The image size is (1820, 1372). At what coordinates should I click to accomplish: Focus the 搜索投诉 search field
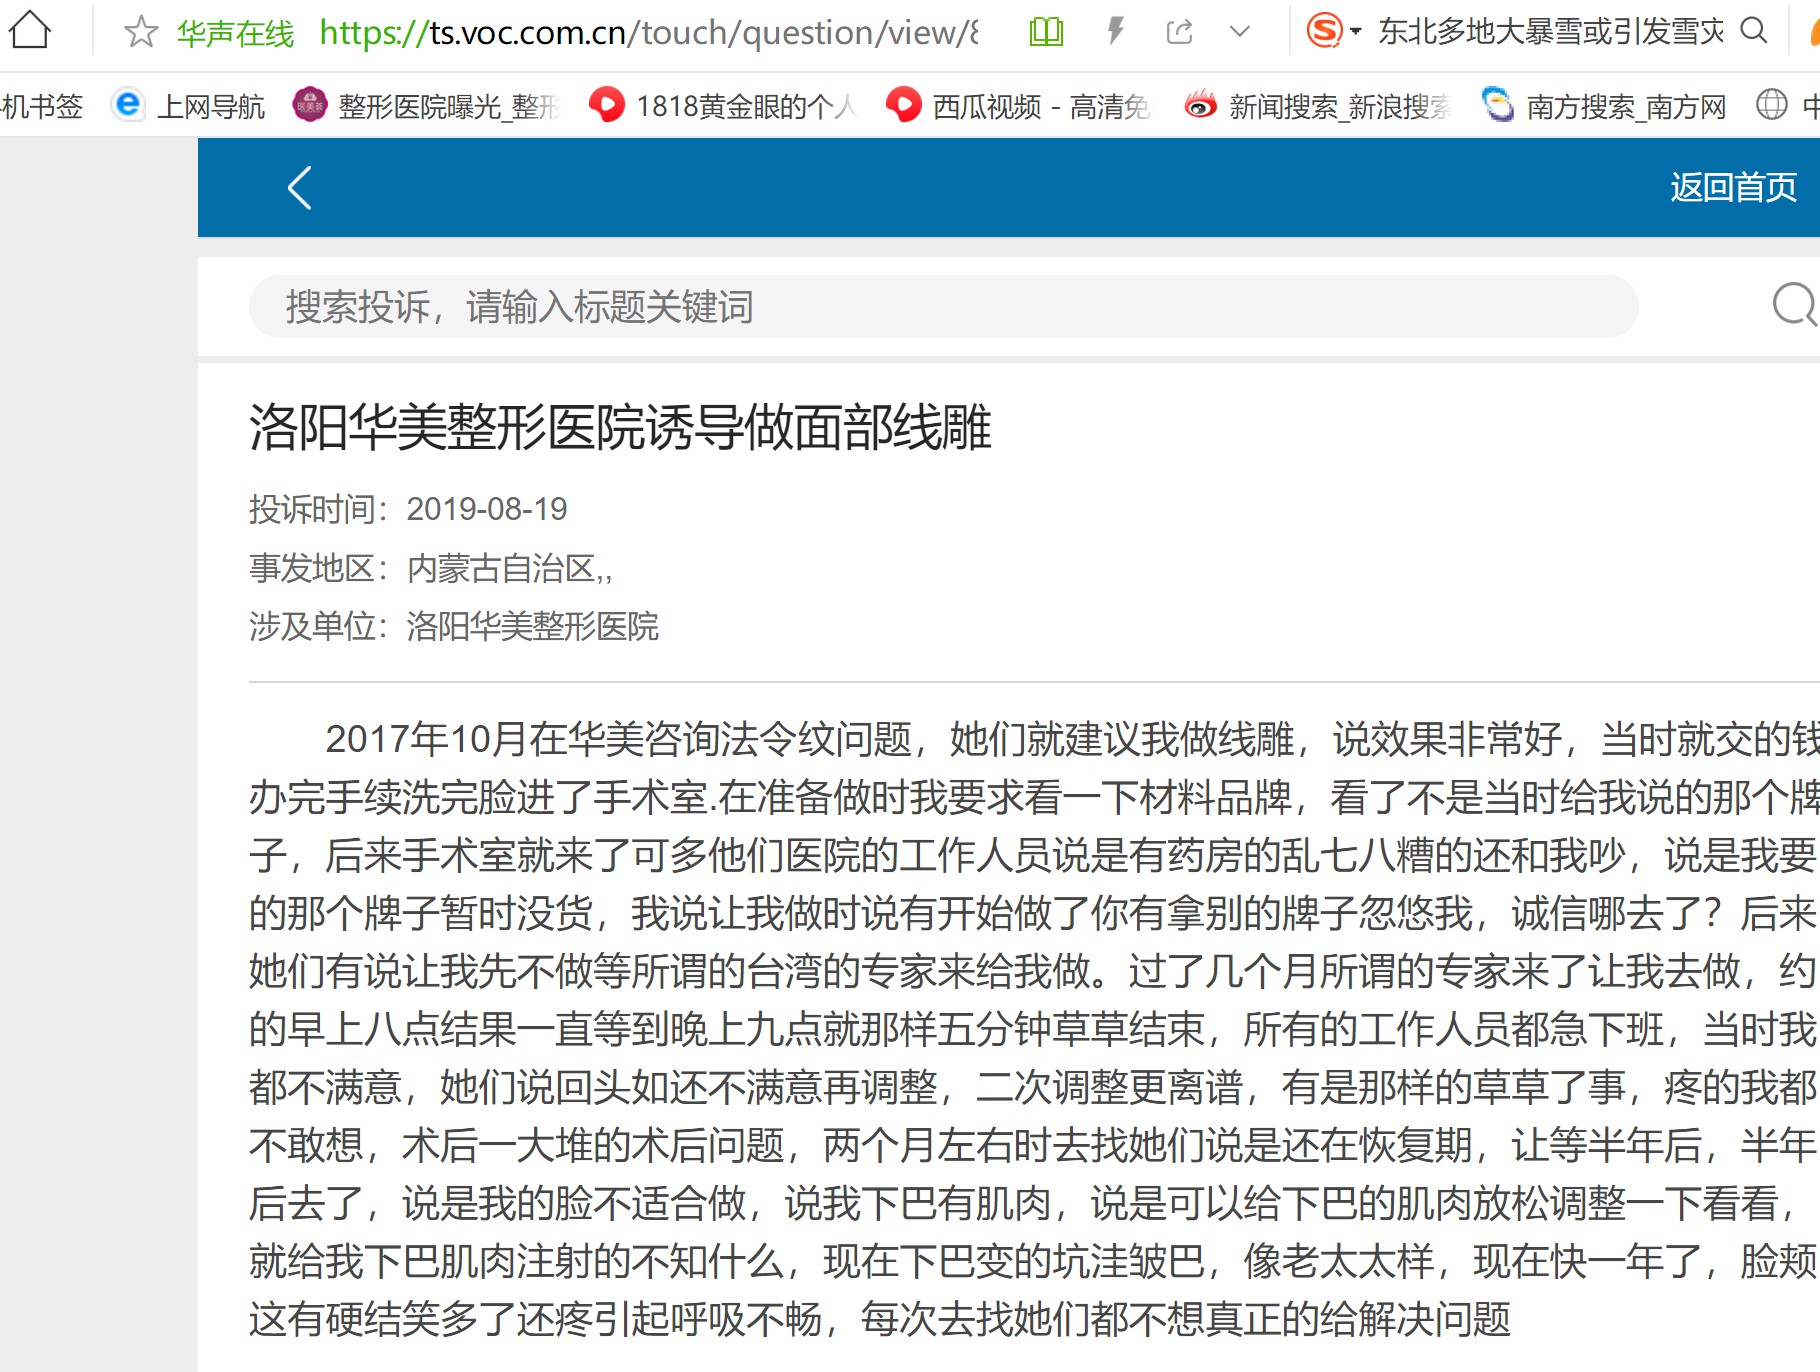(943, 307)
